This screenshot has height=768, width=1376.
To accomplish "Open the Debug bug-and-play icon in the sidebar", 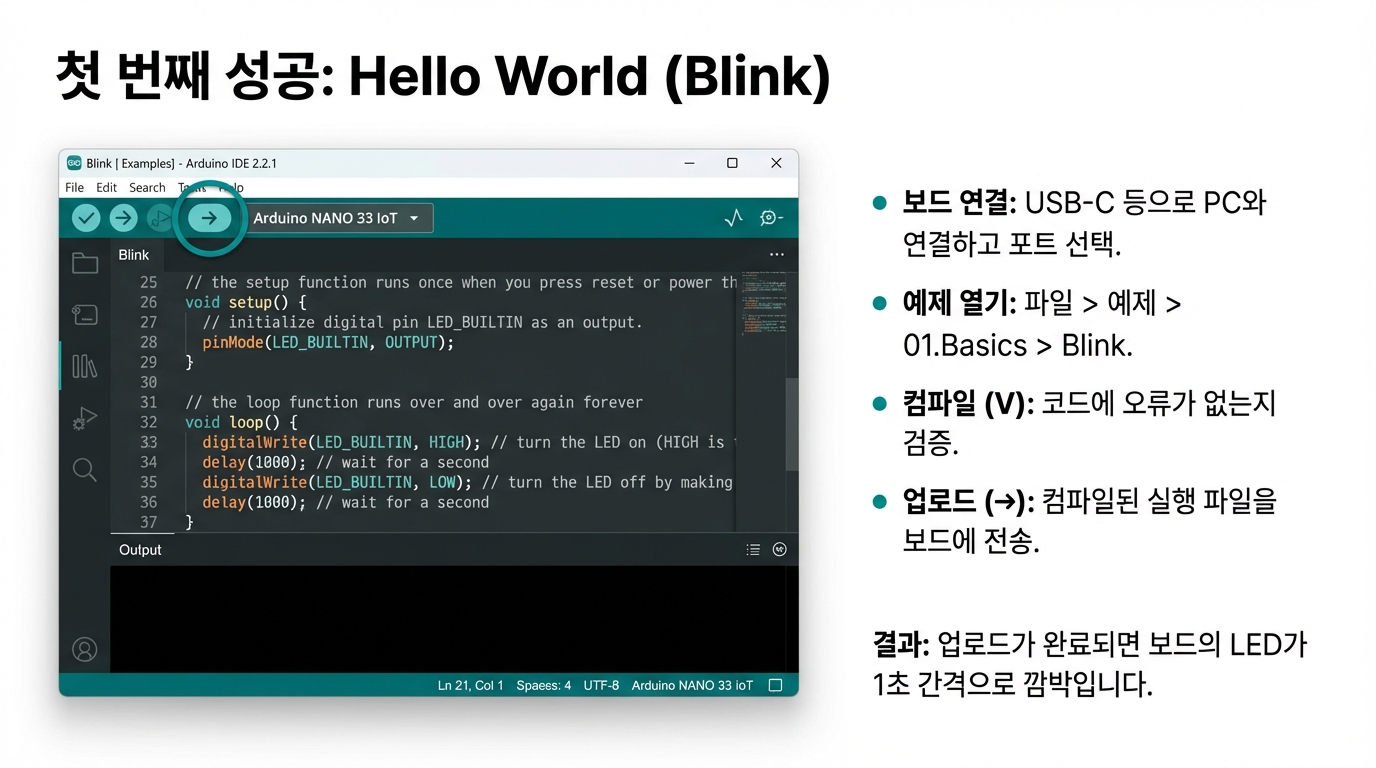I will [85, 419].
